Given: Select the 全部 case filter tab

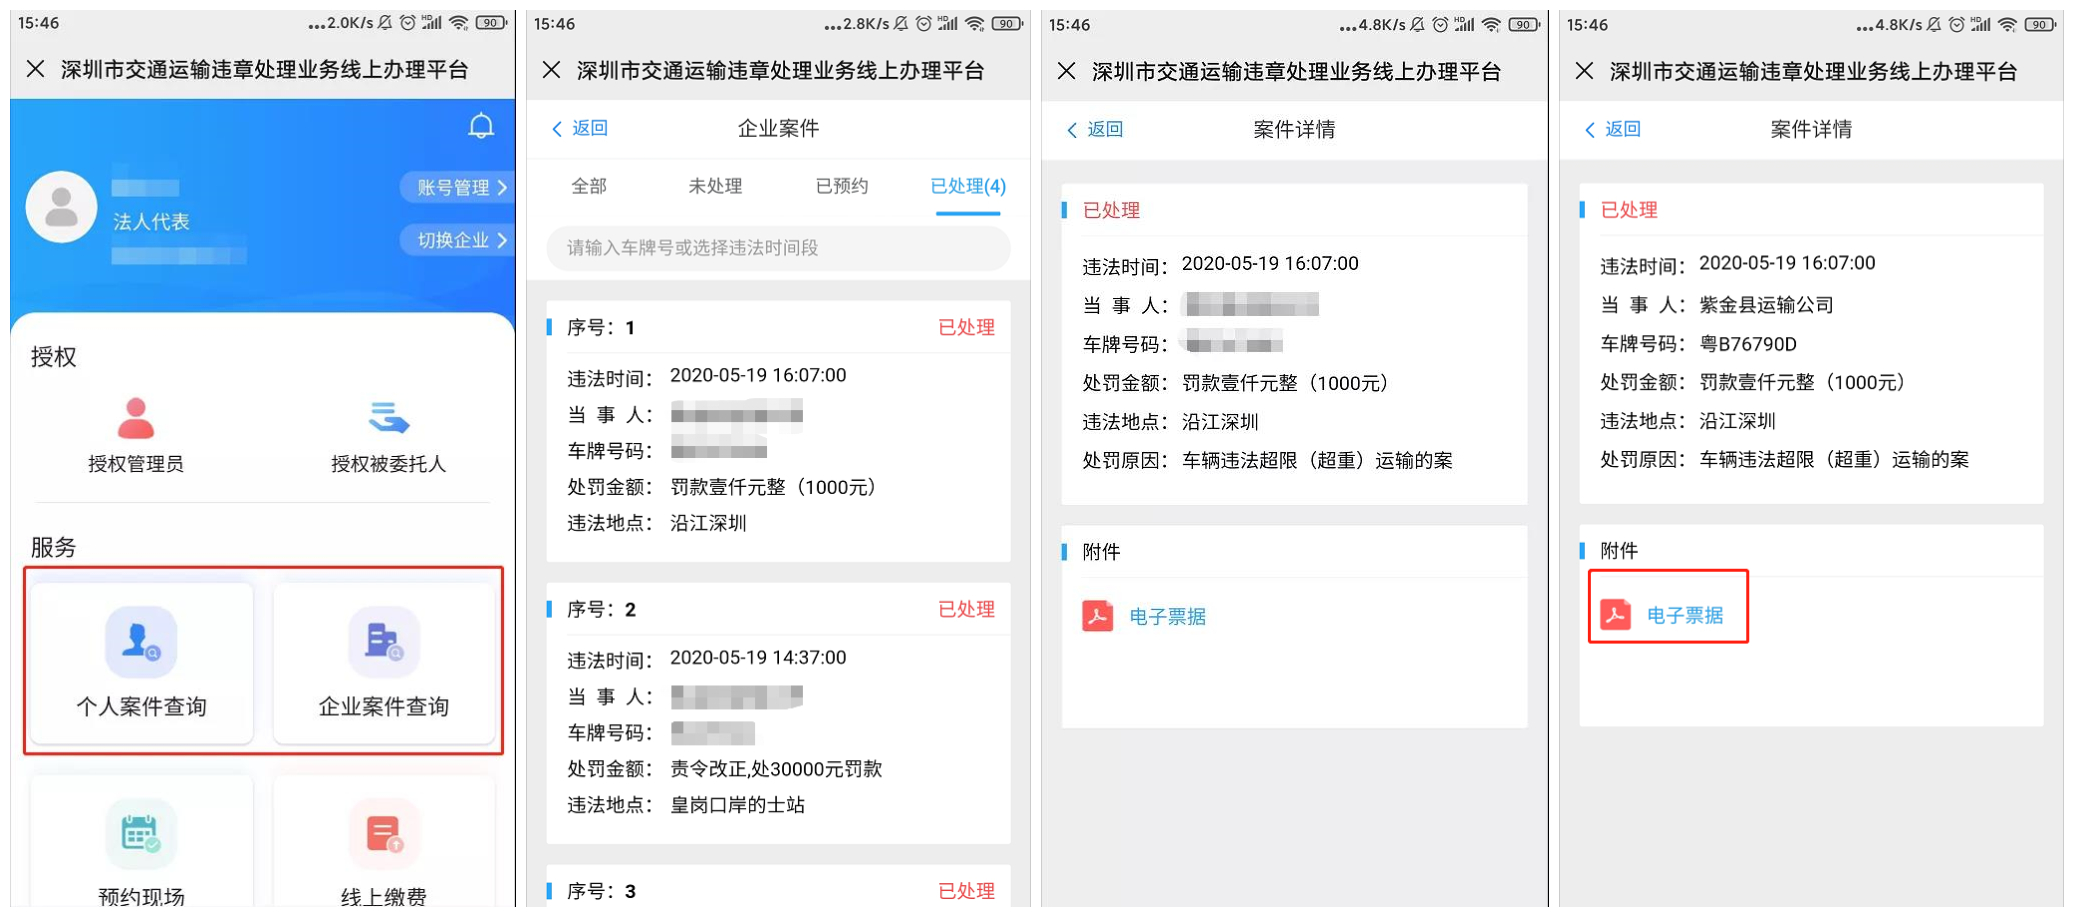Looking at the screenshot, I should click(x=588, y=187).
